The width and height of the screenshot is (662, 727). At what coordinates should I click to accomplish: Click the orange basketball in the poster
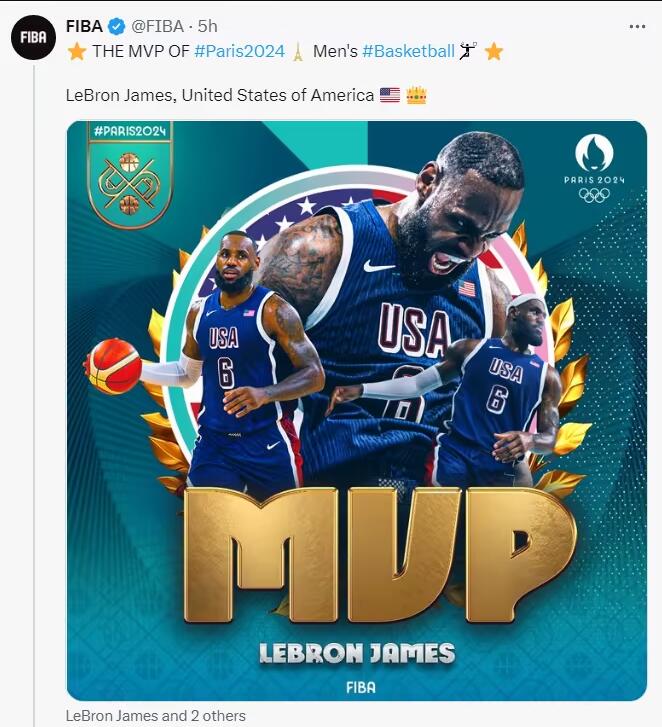[114, 366]
